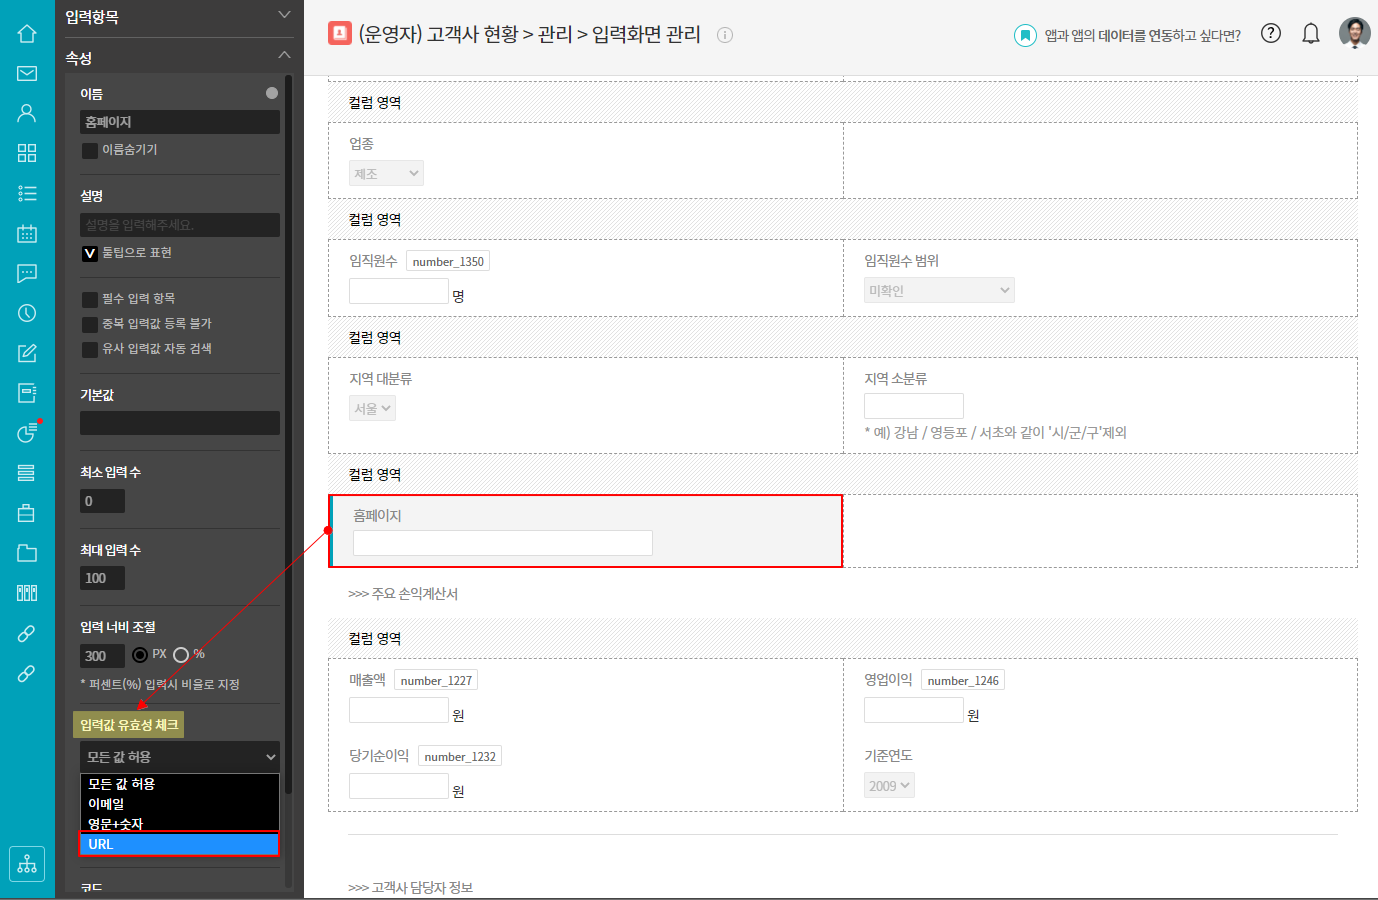The height and width of the screenshot is (900, 1378).
Task: Uncheck the 툴팁으로 표현 checkbox
Action: (90, 253)
